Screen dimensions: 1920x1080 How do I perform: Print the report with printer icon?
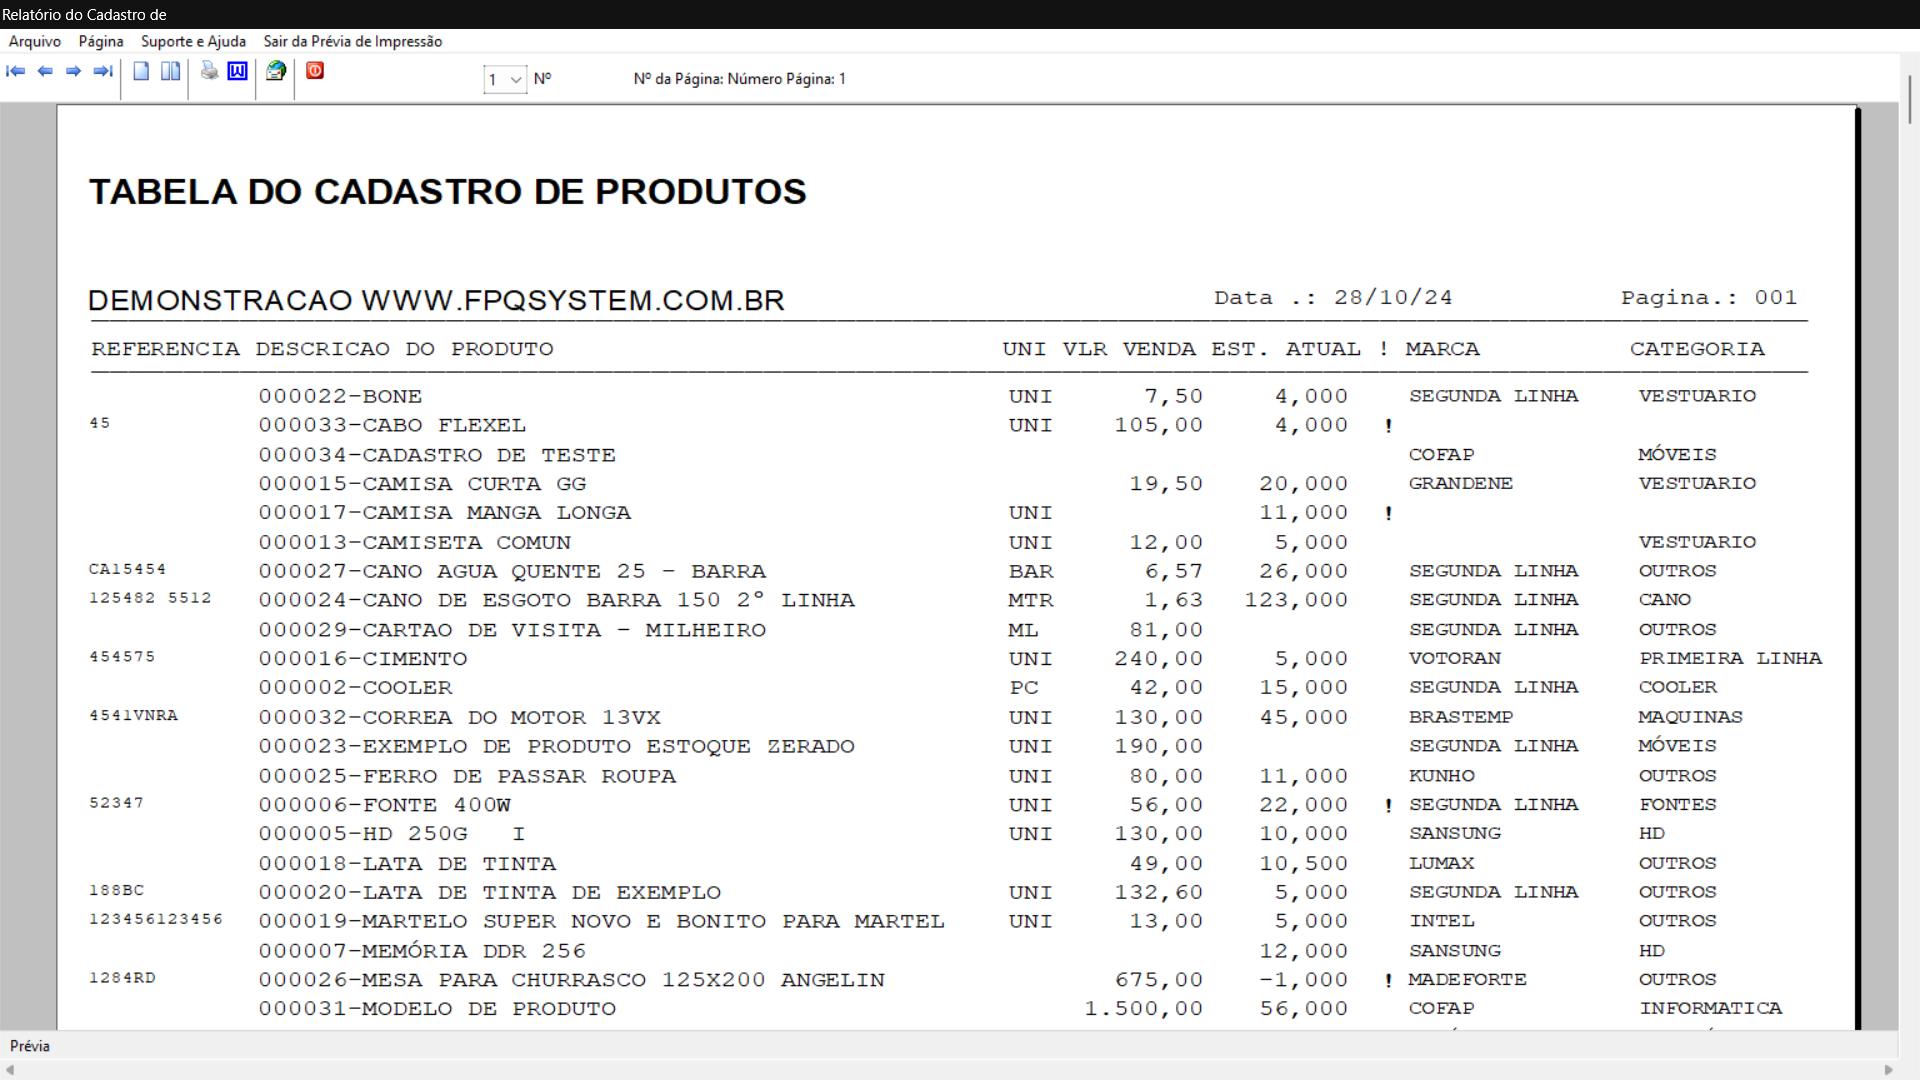209,71
